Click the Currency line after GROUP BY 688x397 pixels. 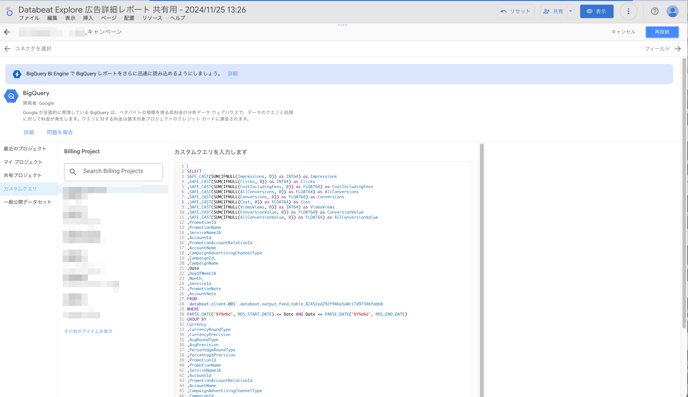197,324
